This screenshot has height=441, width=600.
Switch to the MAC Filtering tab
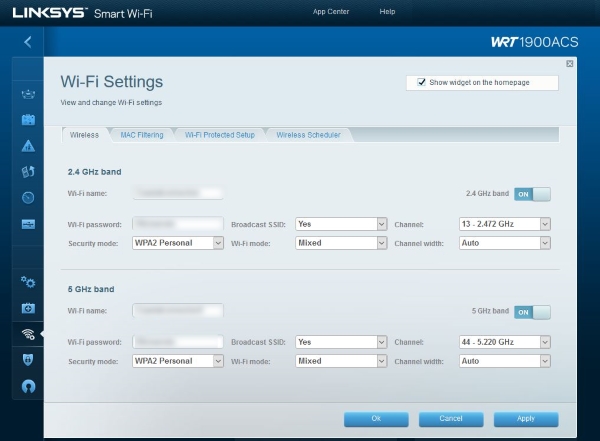pos(142,135)
